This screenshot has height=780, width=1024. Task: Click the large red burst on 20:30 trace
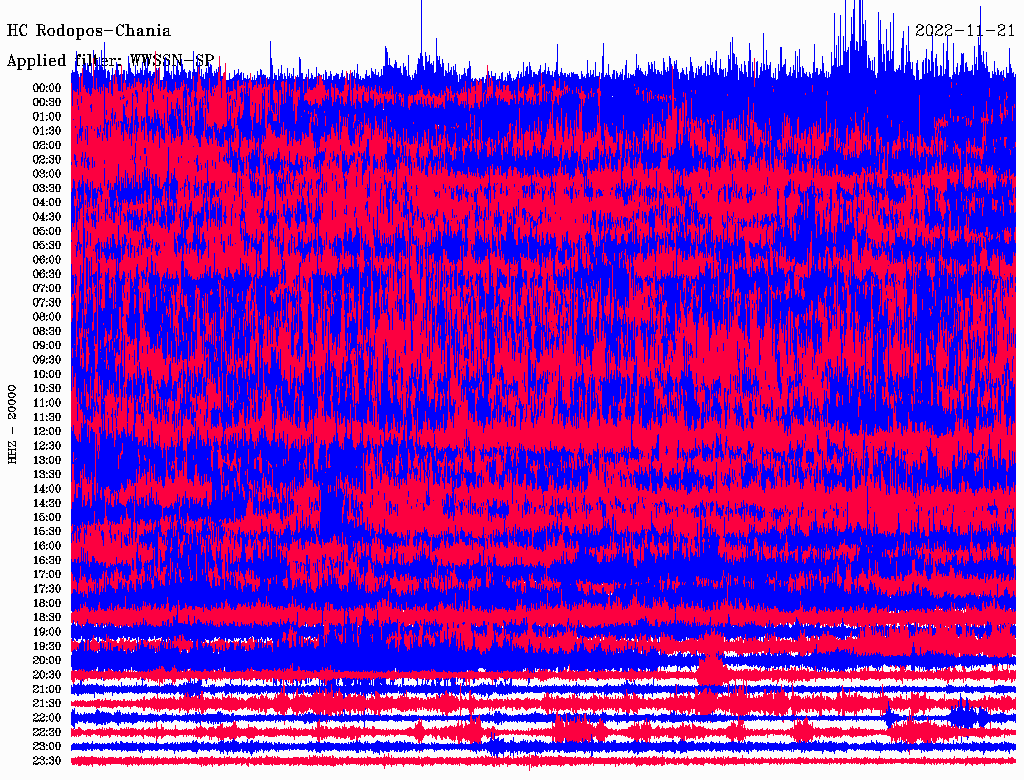pos(711,668)
